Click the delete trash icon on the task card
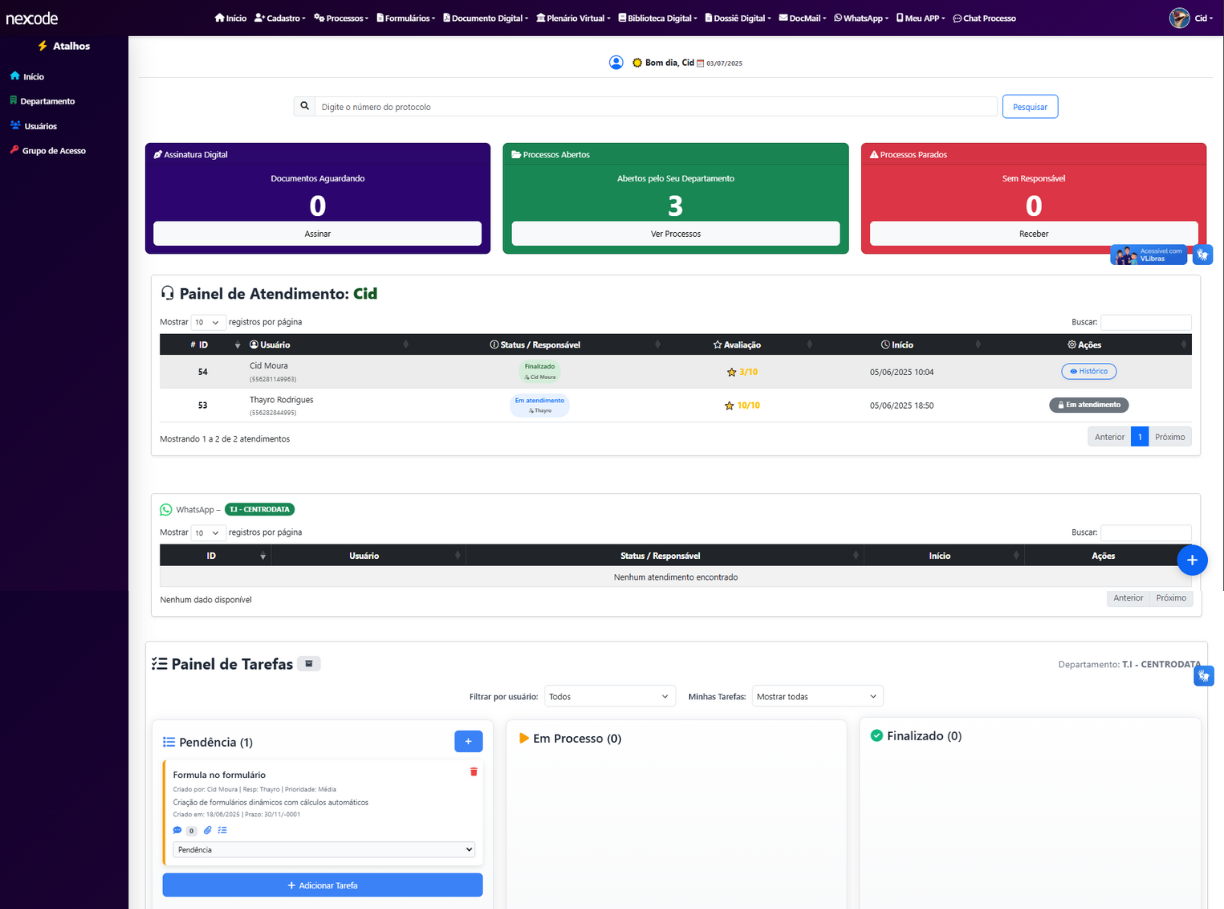The width and height of the screenshot is (1224, 909). tap(473, 771)
